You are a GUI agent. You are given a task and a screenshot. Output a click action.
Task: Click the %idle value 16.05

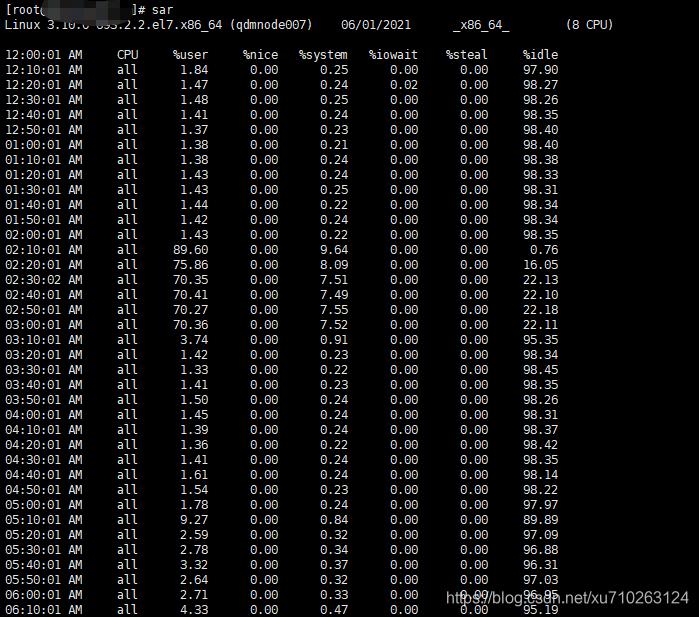pyautogui.click(x=540, y=265)
